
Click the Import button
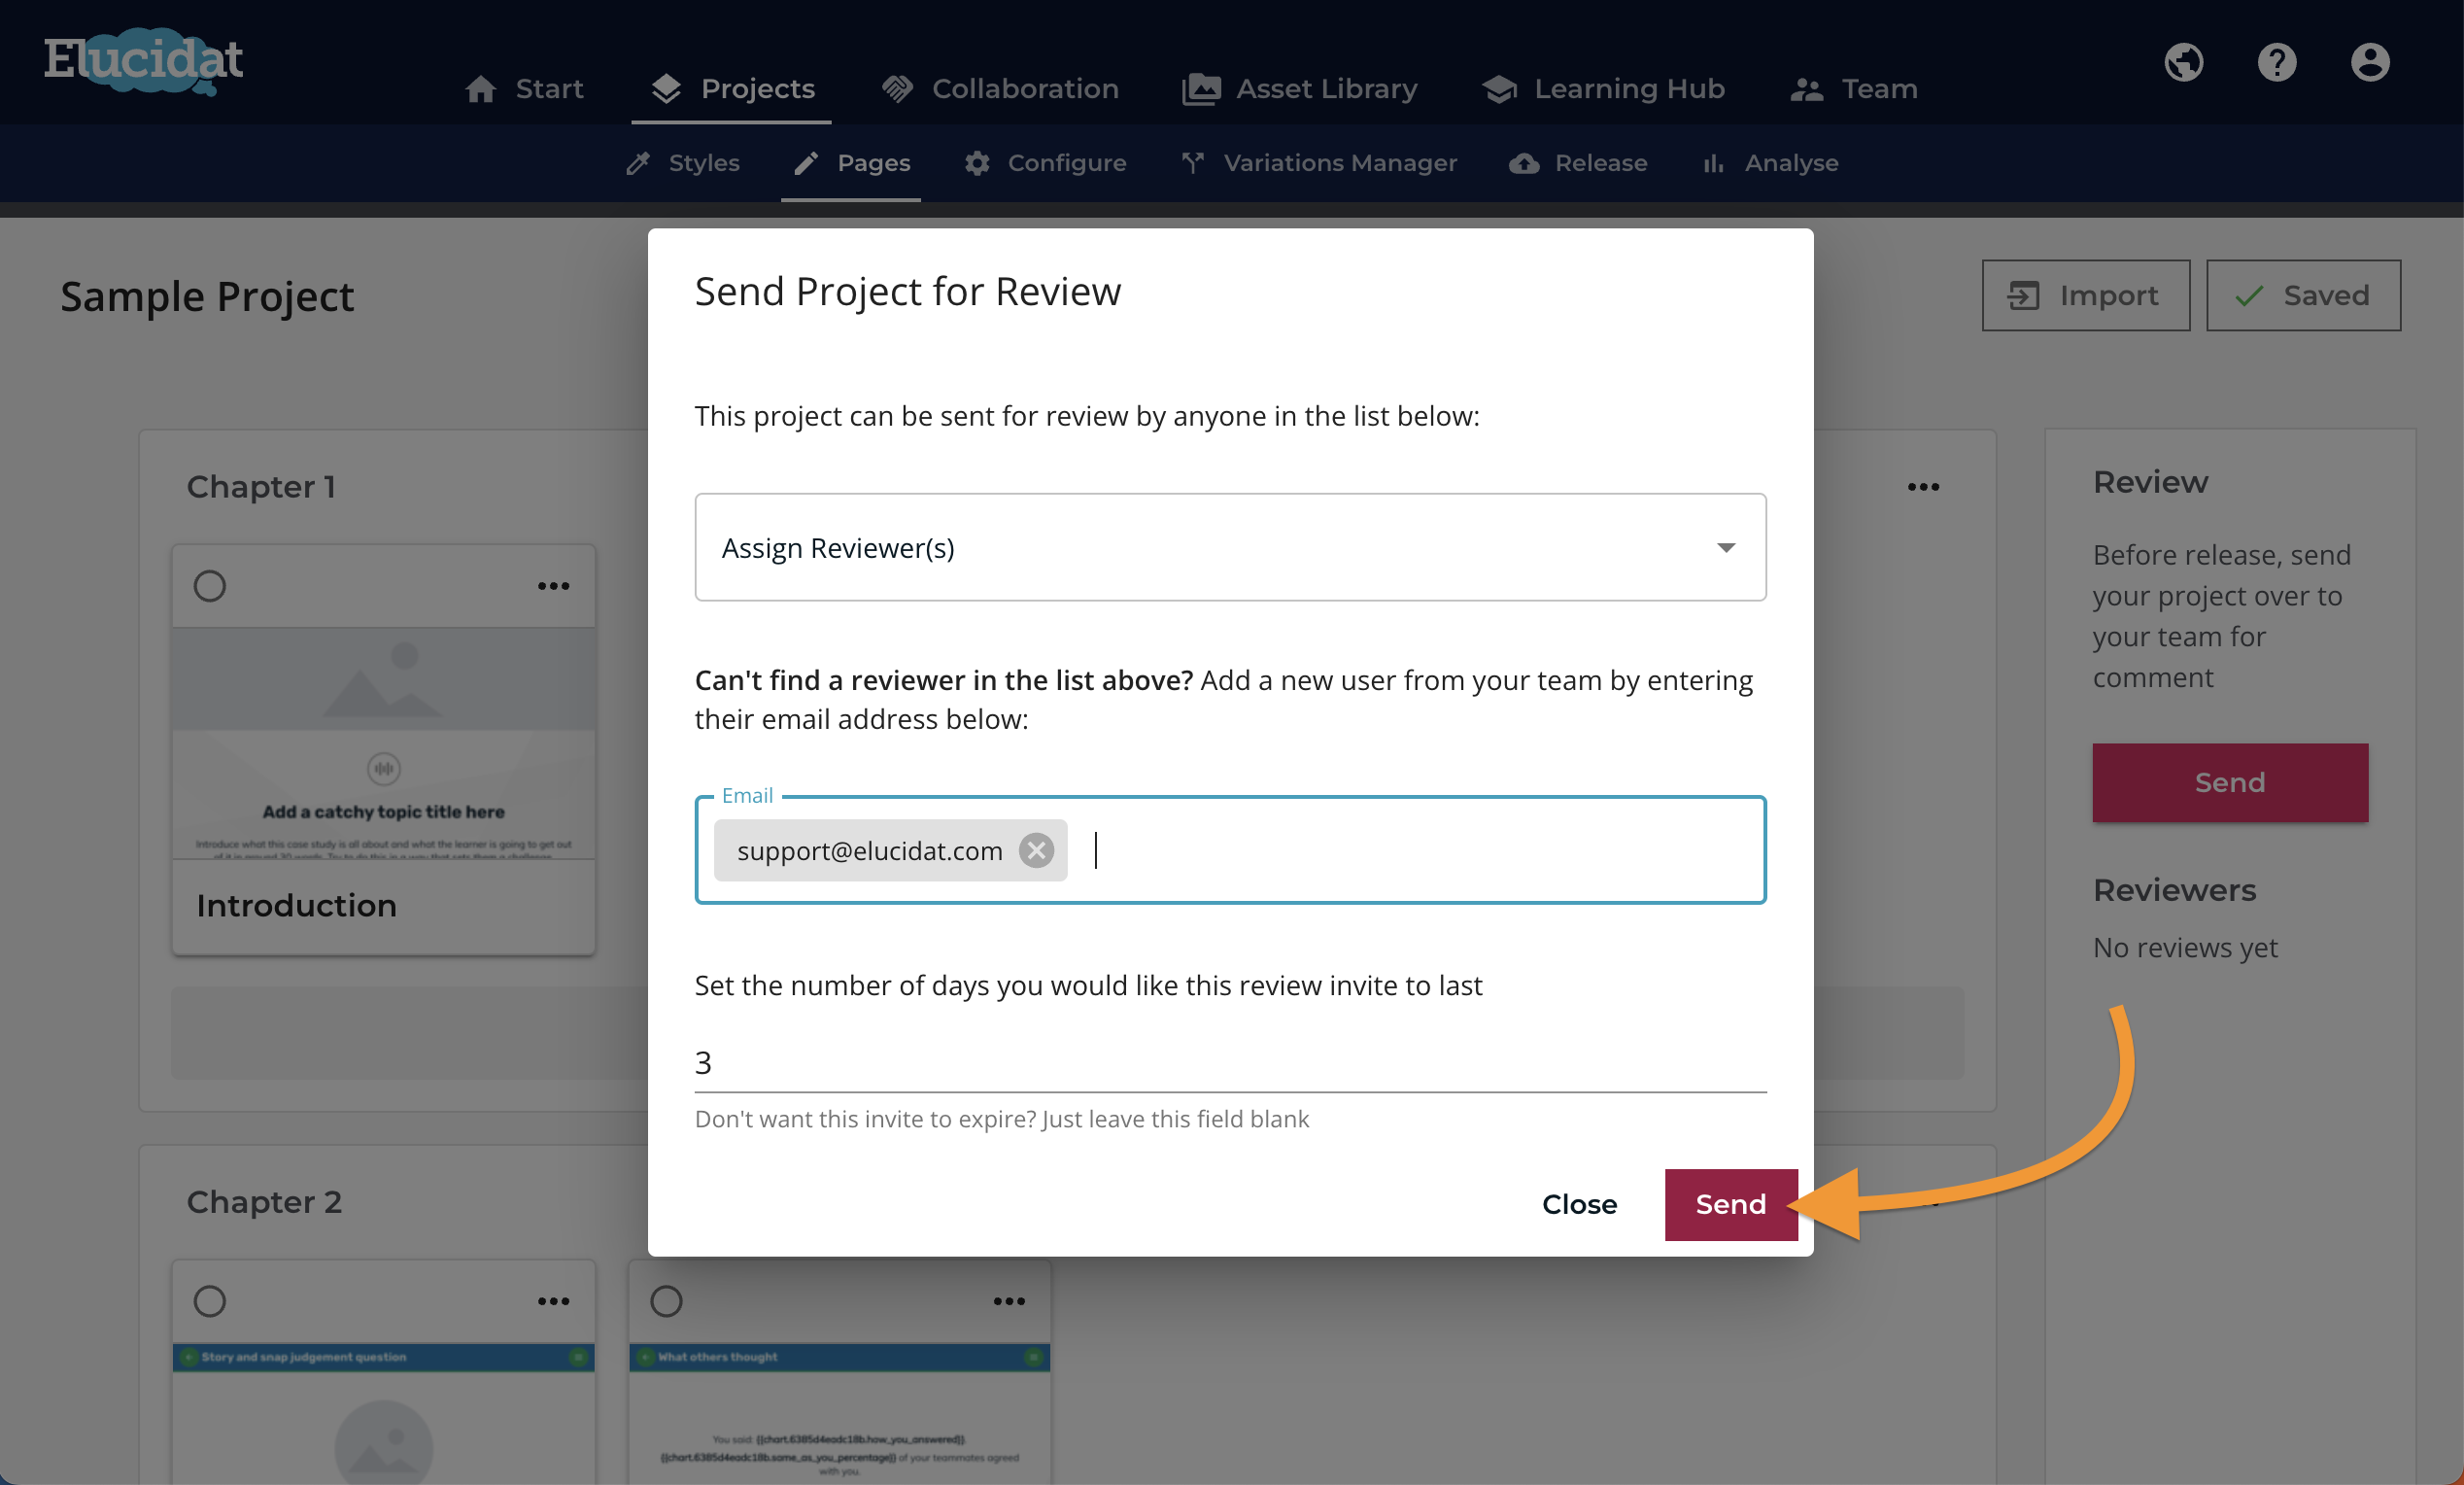point(2085,295)
